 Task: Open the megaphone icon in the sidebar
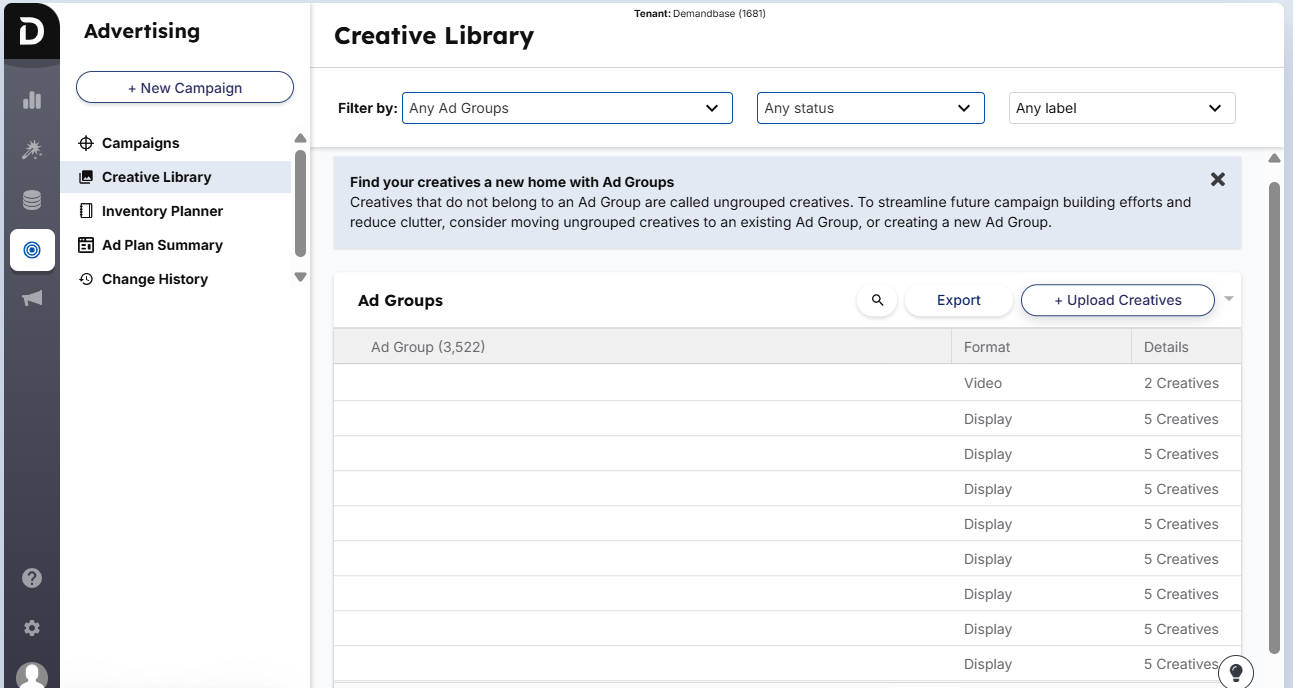click(31, 298)
